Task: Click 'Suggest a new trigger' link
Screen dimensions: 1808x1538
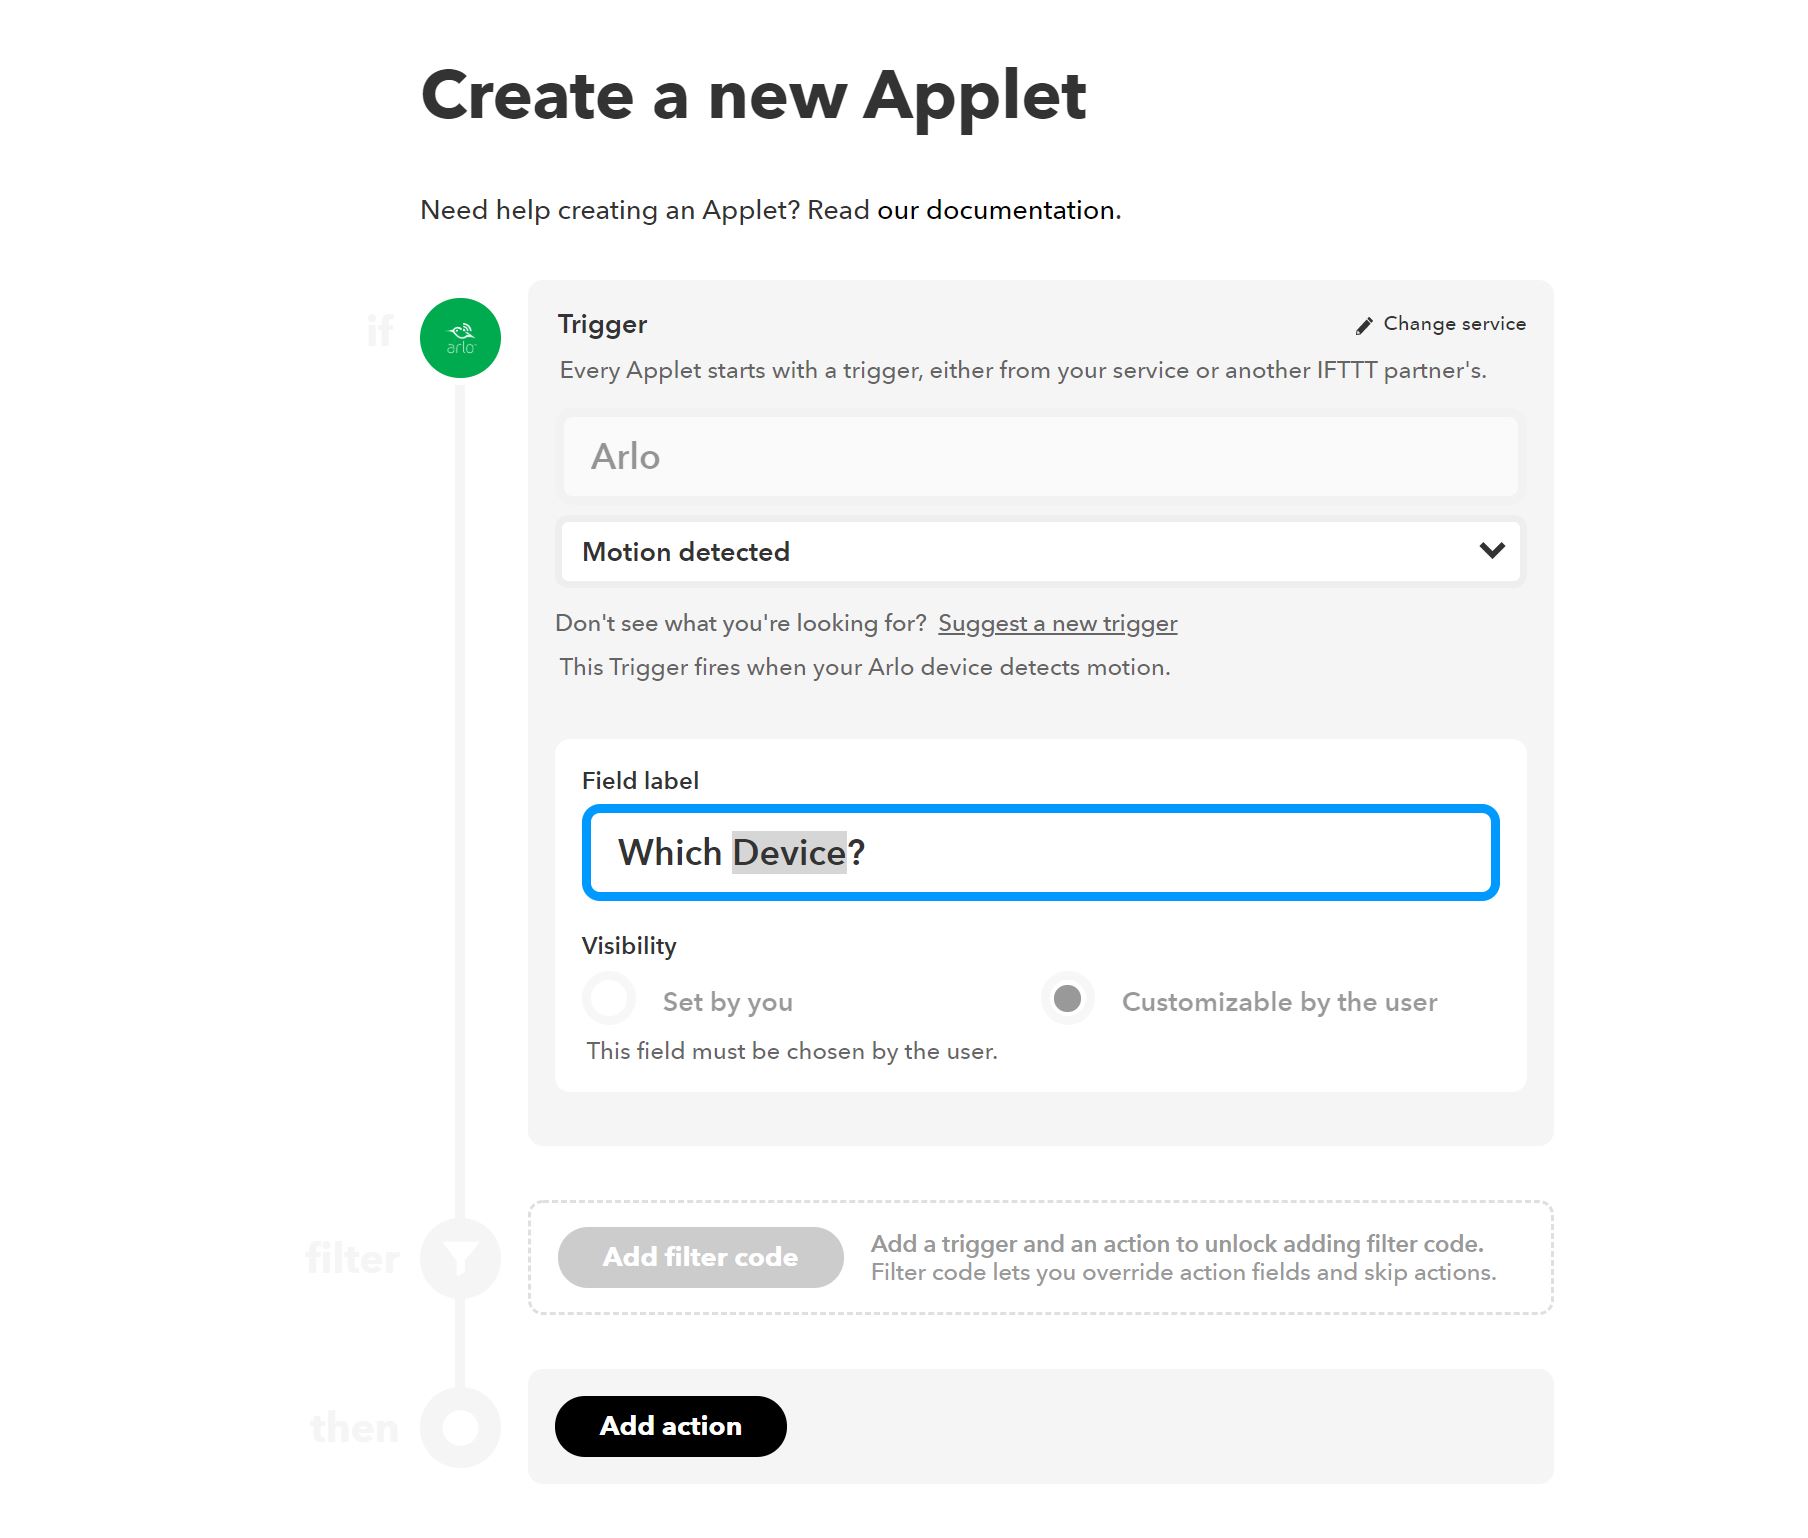Action: pyautogui.click(x=1057, y=623)
